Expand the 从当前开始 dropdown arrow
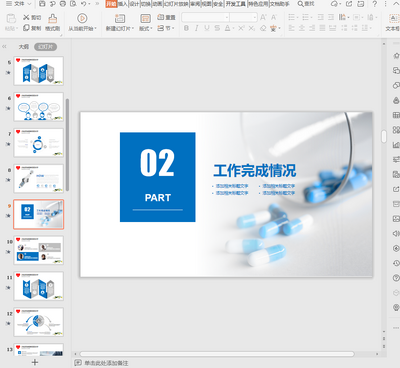Screen dimensions: 400x368 coord(95,29)
